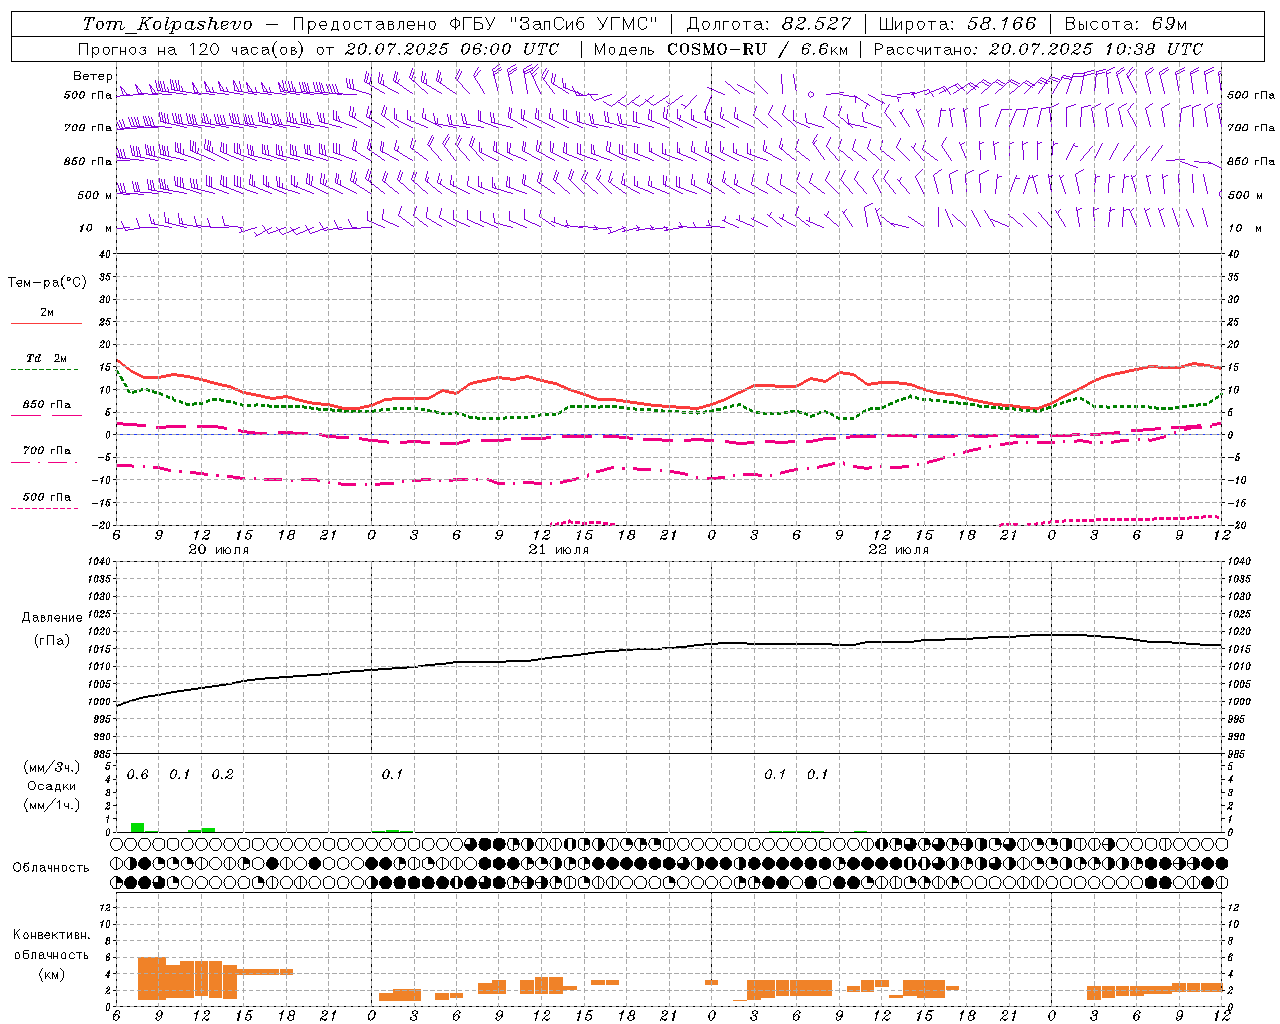Click the 'Предоставлено ФГБУ ЗапСиб УГМС' provider text
The width and height of the screenshot is (1280, 1024).
475,24
